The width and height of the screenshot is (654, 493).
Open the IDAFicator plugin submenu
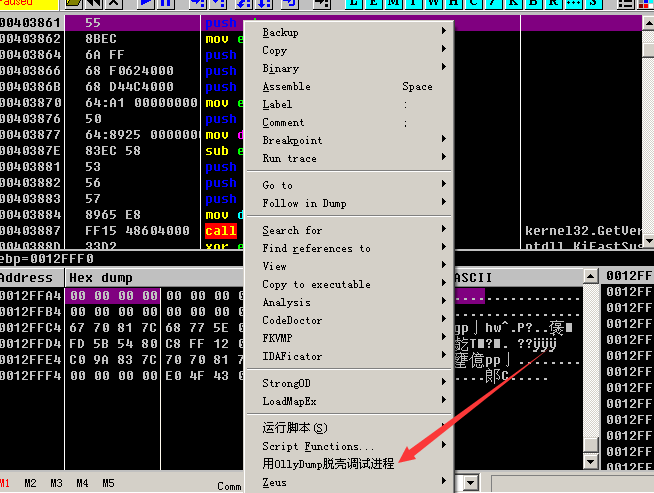click(x=349, y=356)
